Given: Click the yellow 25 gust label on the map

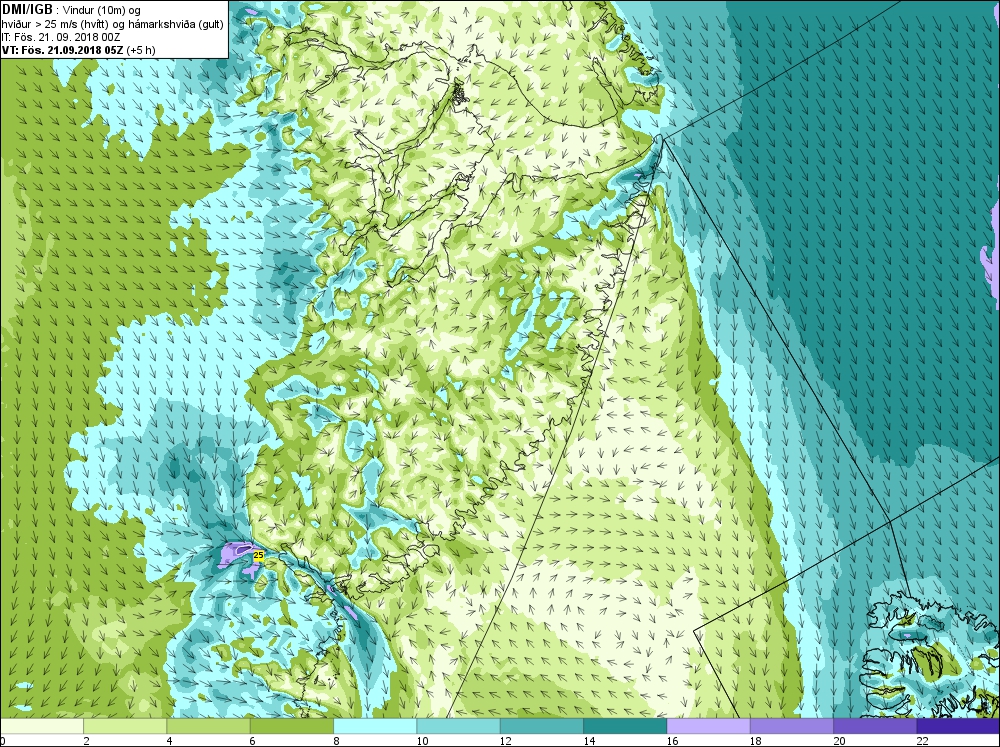Looking at the screenshot, I should point(258,555).
